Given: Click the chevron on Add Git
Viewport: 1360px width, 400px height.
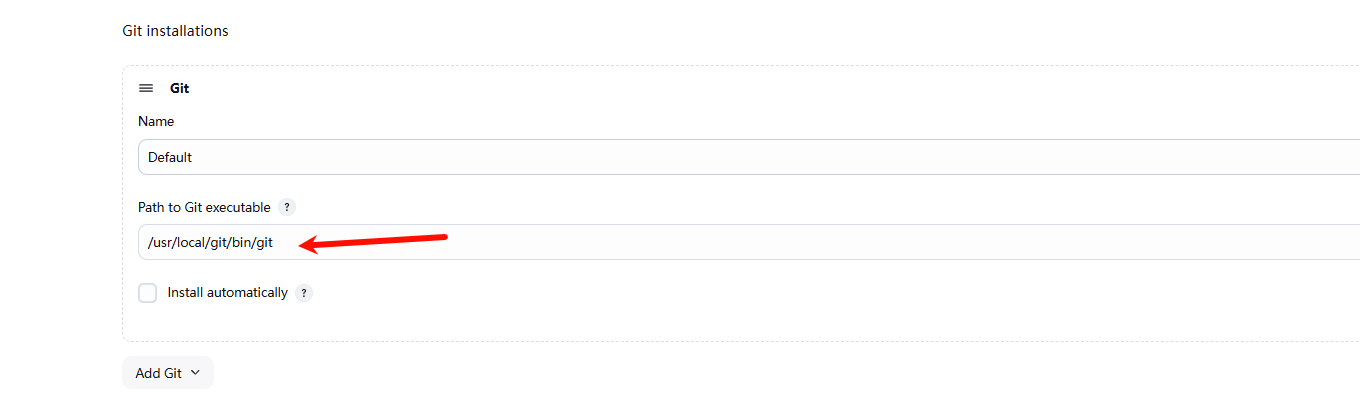Looking at the screenshot, I should click(x=195, y=372).
